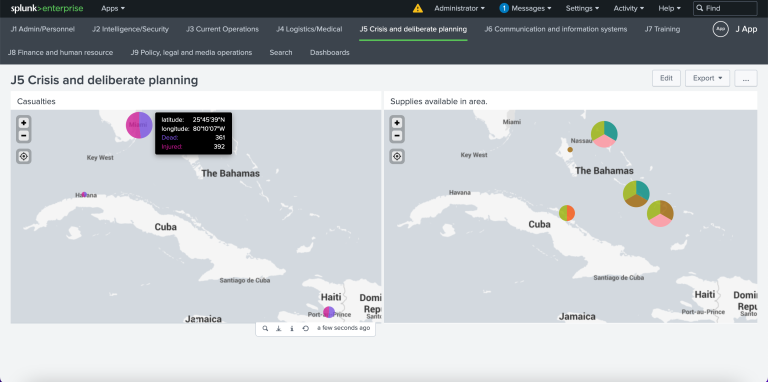This screenshot has height=382, width=768.
Task: Click 'a few seconds ago' refresh timestamp
Action: (343, 328)
